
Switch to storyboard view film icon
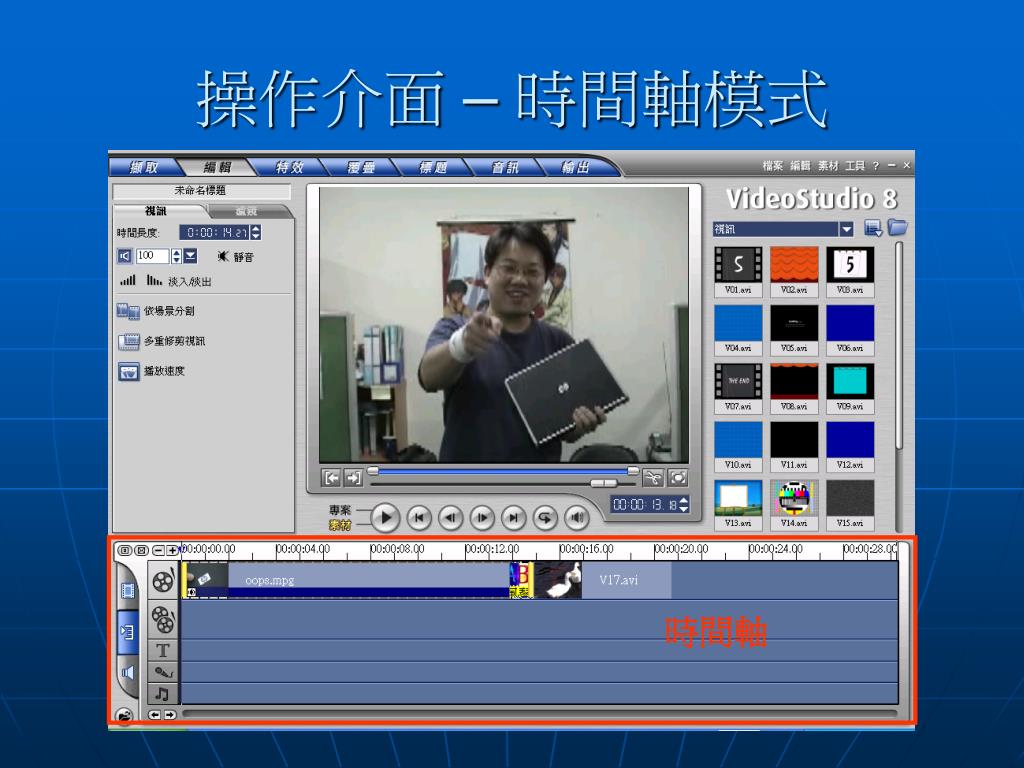tap(127, 591)
